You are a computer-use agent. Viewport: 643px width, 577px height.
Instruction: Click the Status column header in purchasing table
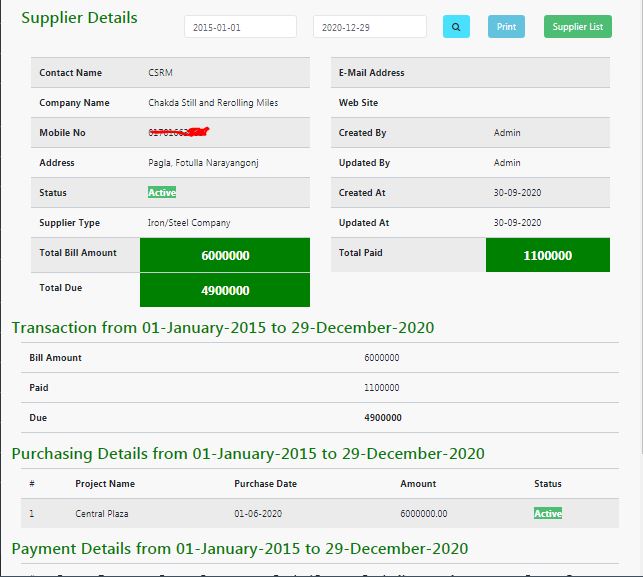[x=548, y=483]
